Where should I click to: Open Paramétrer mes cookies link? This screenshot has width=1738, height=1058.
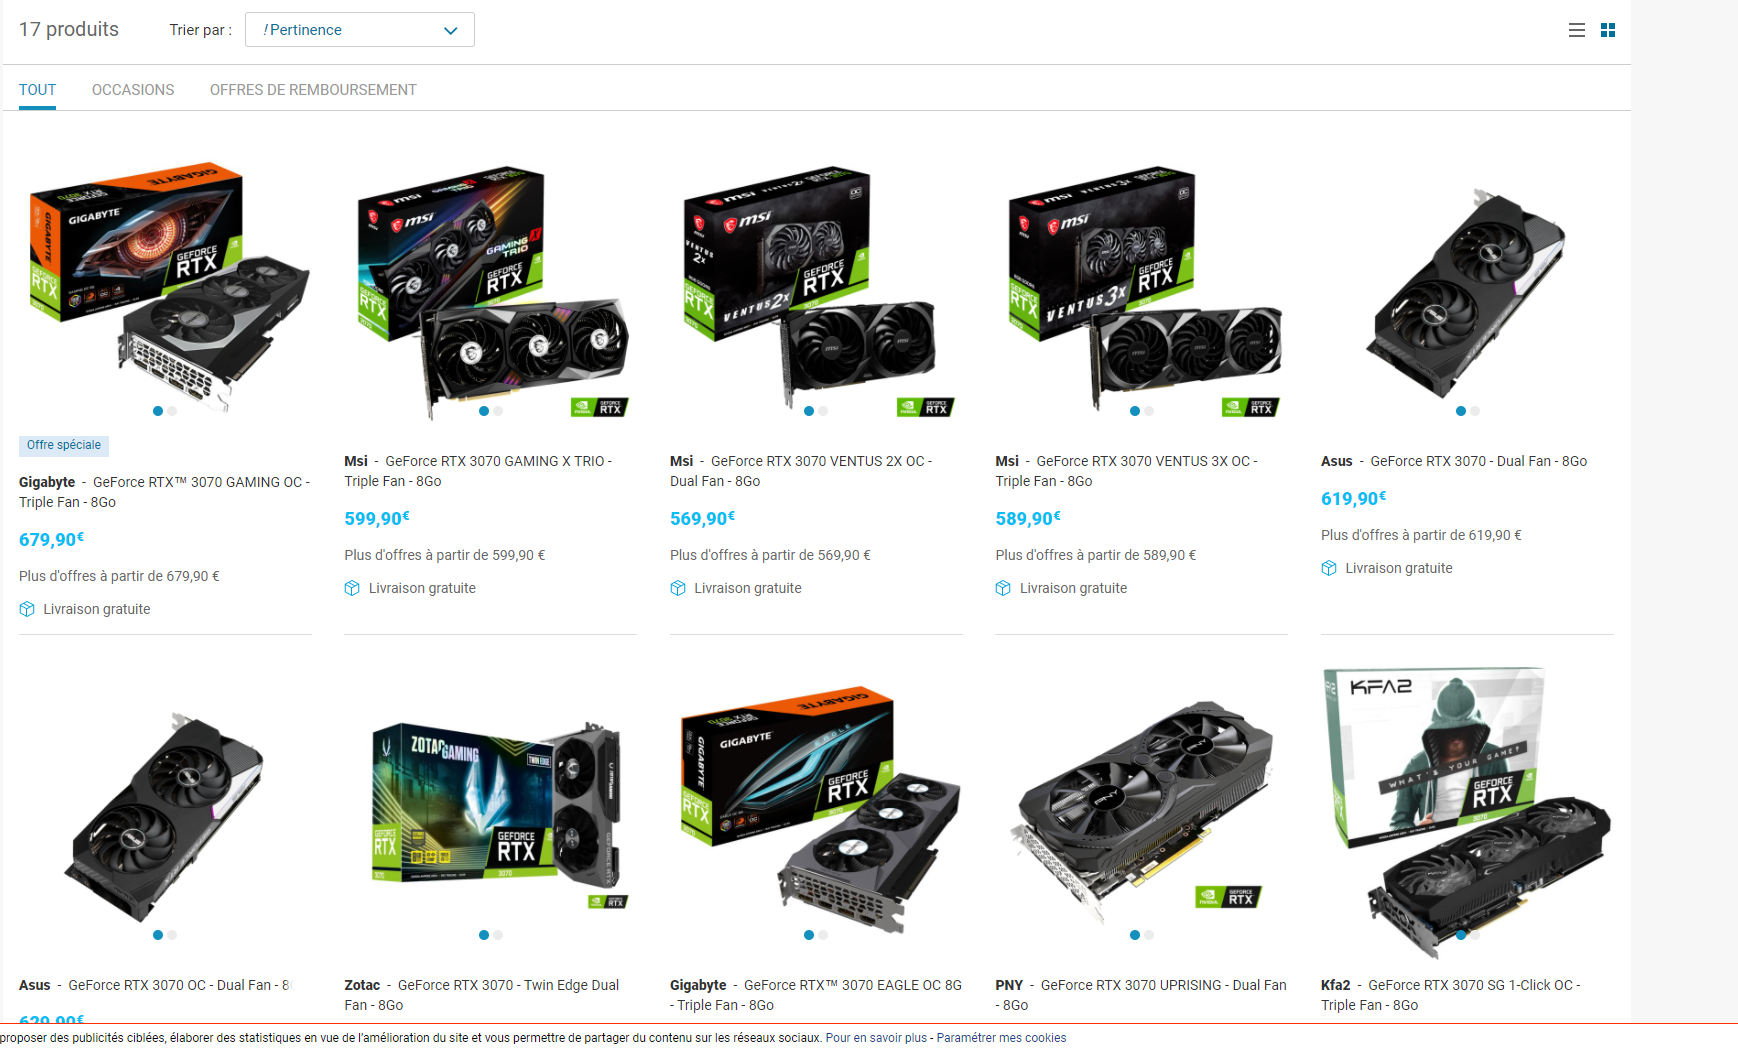[x=1001, y=1038]
